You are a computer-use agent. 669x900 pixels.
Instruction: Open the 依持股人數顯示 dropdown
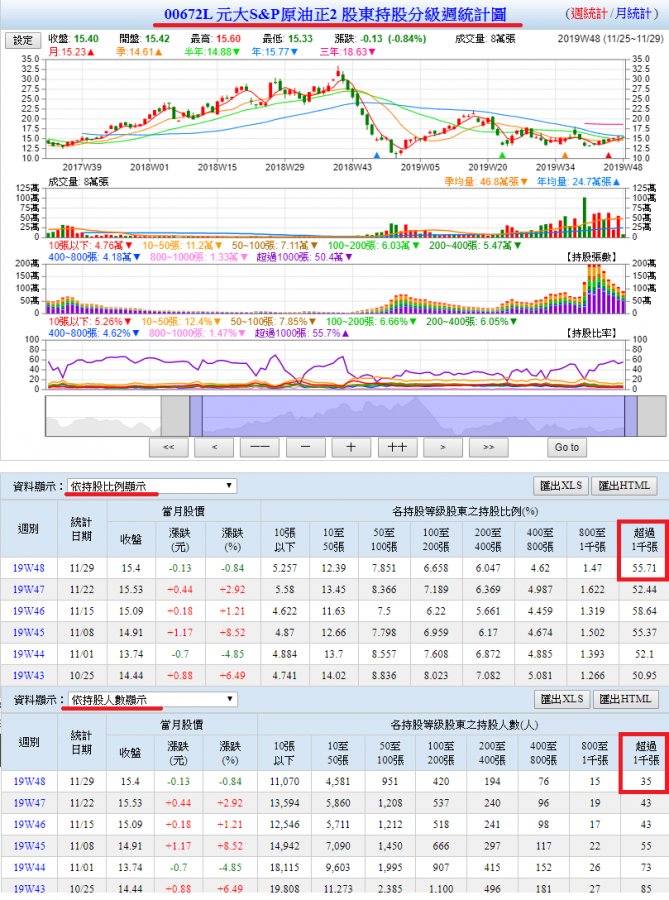(152, 699)
